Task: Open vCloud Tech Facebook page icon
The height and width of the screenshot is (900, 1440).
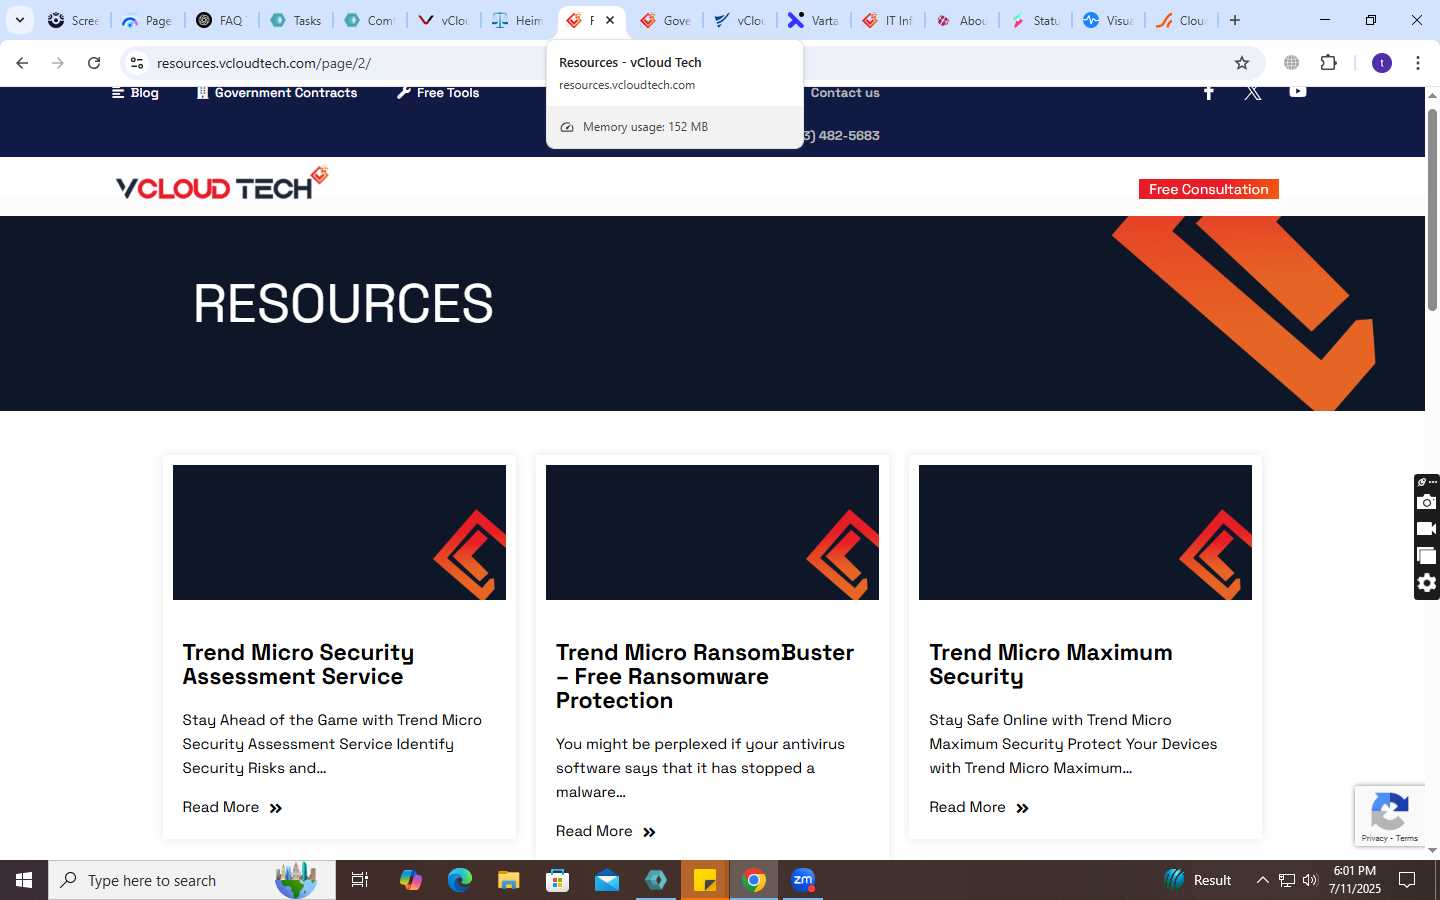Action: click(x=1208, y=92)
